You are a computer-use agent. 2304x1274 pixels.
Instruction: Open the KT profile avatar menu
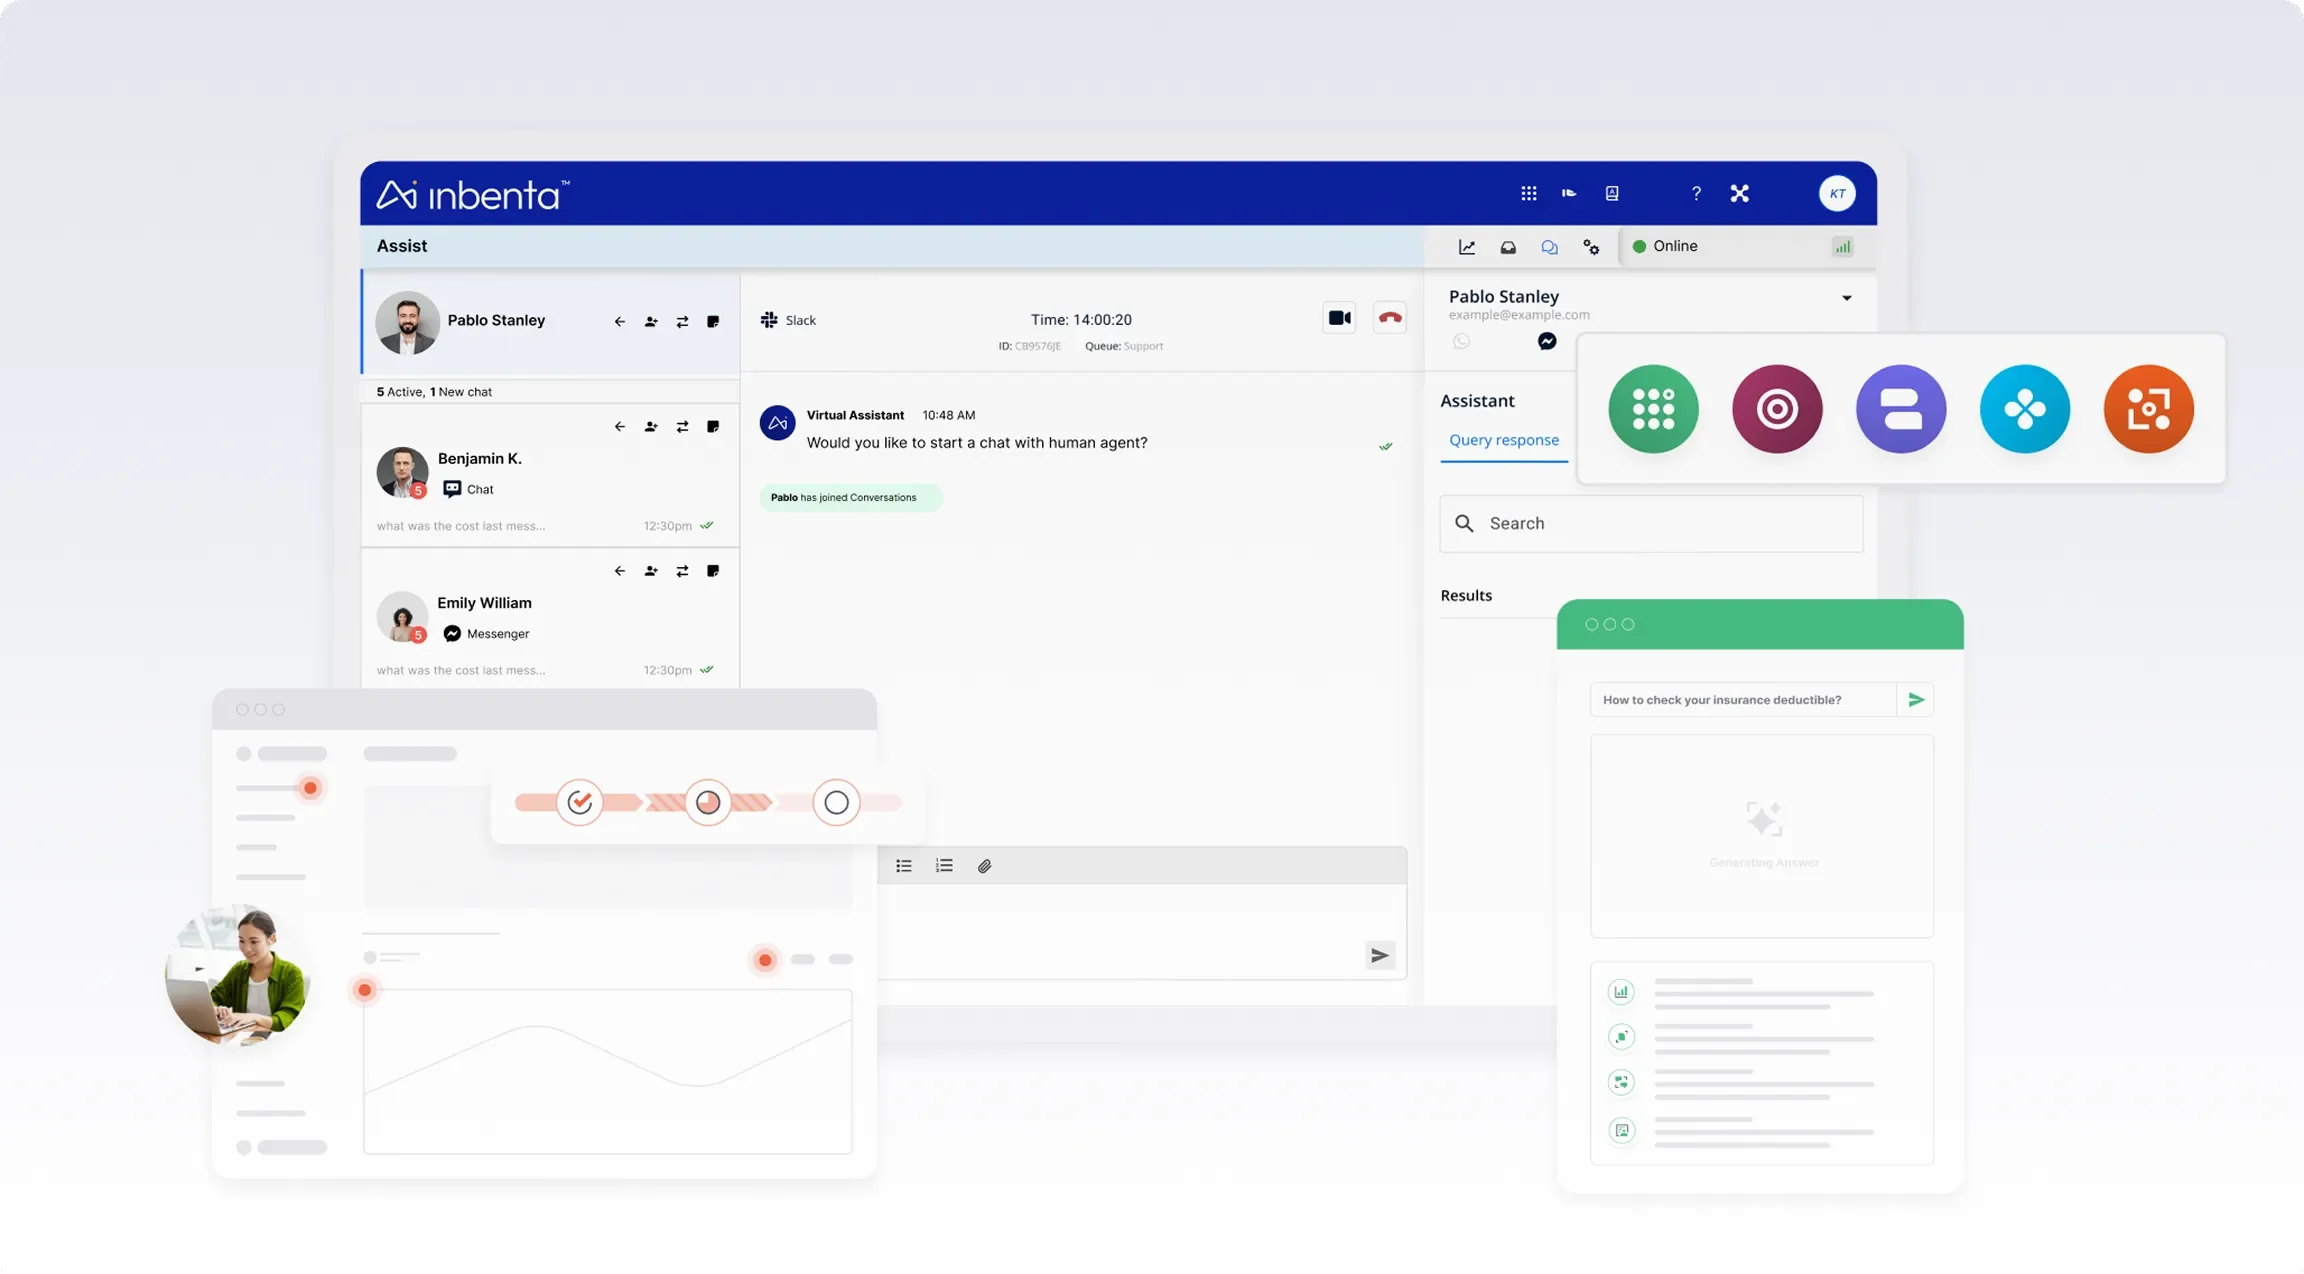(x=1836, y=193)
